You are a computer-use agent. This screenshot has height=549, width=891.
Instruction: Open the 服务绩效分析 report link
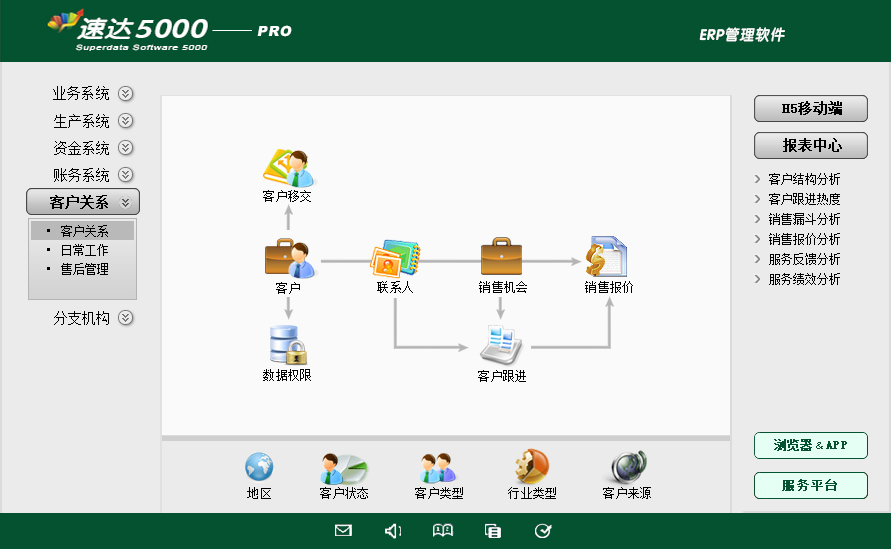804,279
